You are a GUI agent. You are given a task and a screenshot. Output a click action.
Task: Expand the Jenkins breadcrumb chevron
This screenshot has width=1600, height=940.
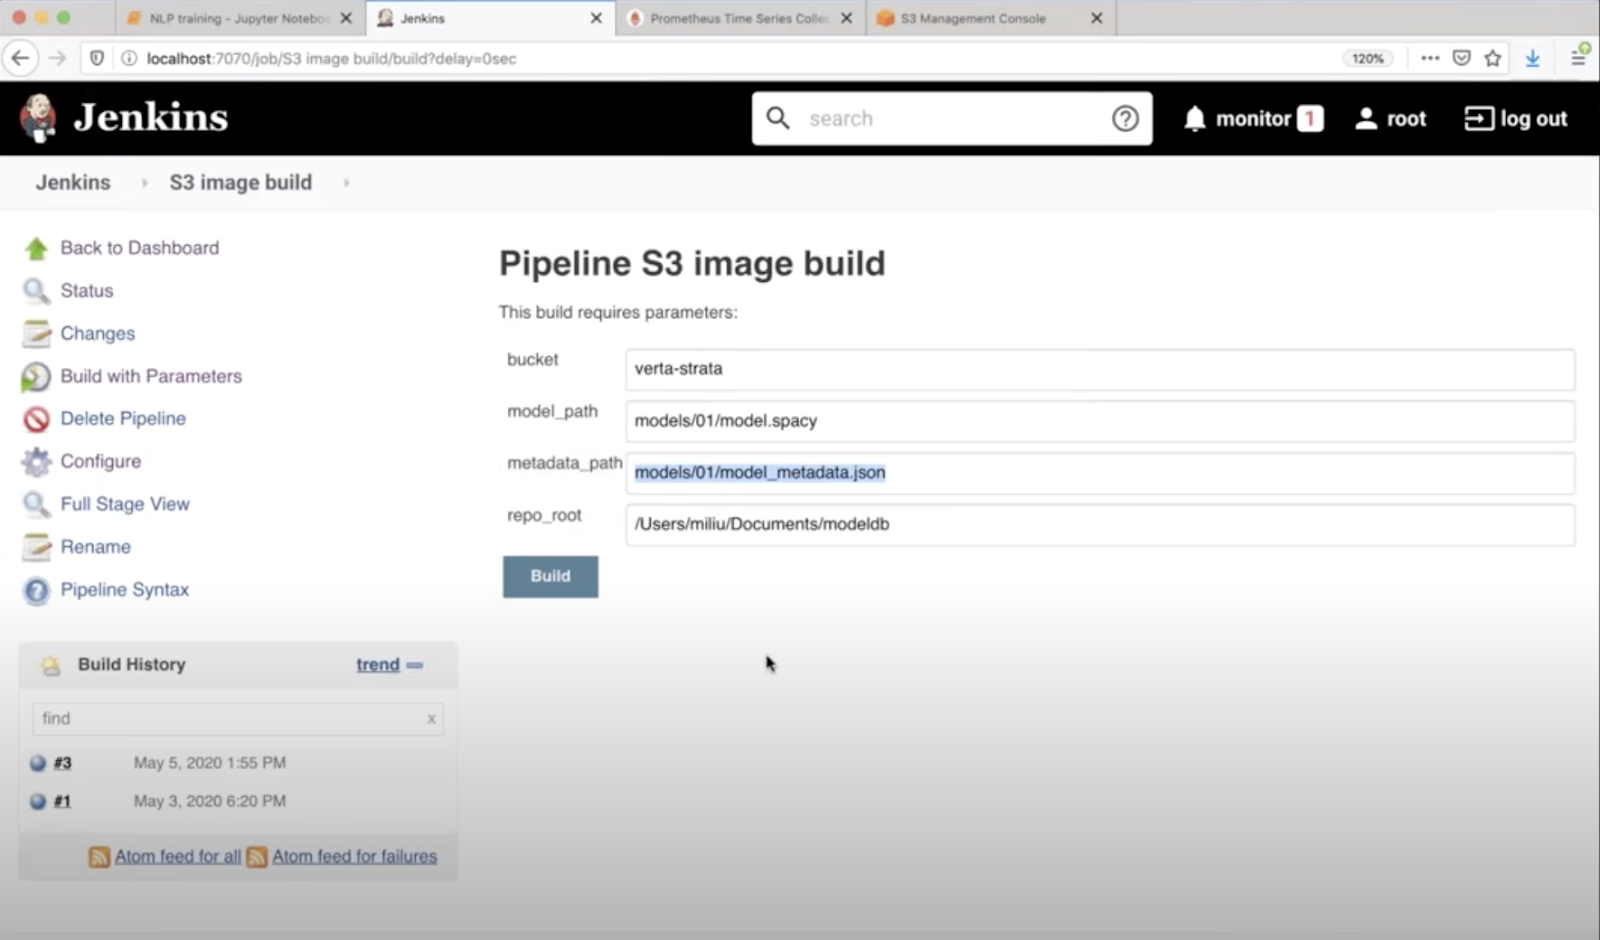tap(144, 183)
